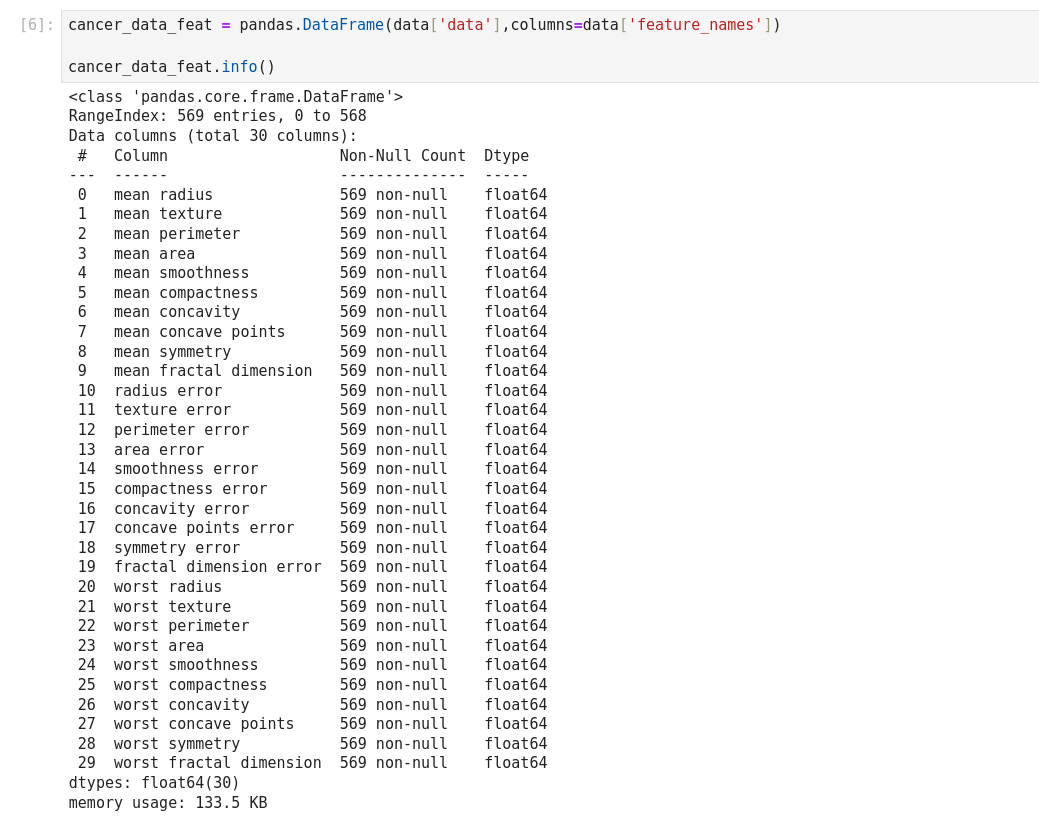
Task: Place cursor on the cancer_data_feat.info() line
Action: tap(171, 67)
